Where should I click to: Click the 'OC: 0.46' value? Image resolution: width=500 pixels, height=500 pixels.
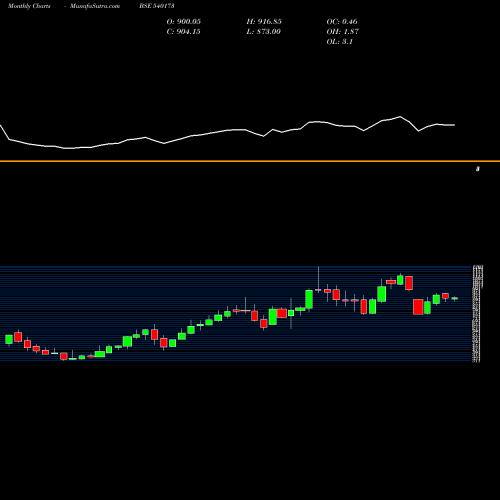click(x=342, y=22)
